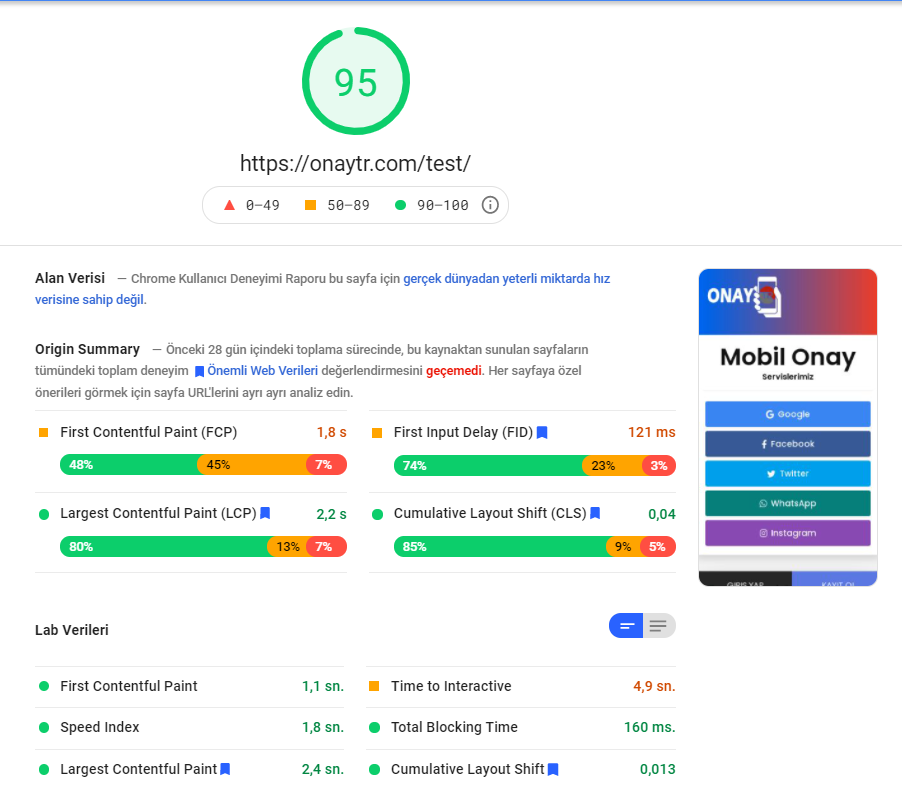The height and width of the screenshot is (790, 902).
Task: Open the 'gerçek dünyadan yeterli miktarda hız' link
Action: [x=506, y=279]
